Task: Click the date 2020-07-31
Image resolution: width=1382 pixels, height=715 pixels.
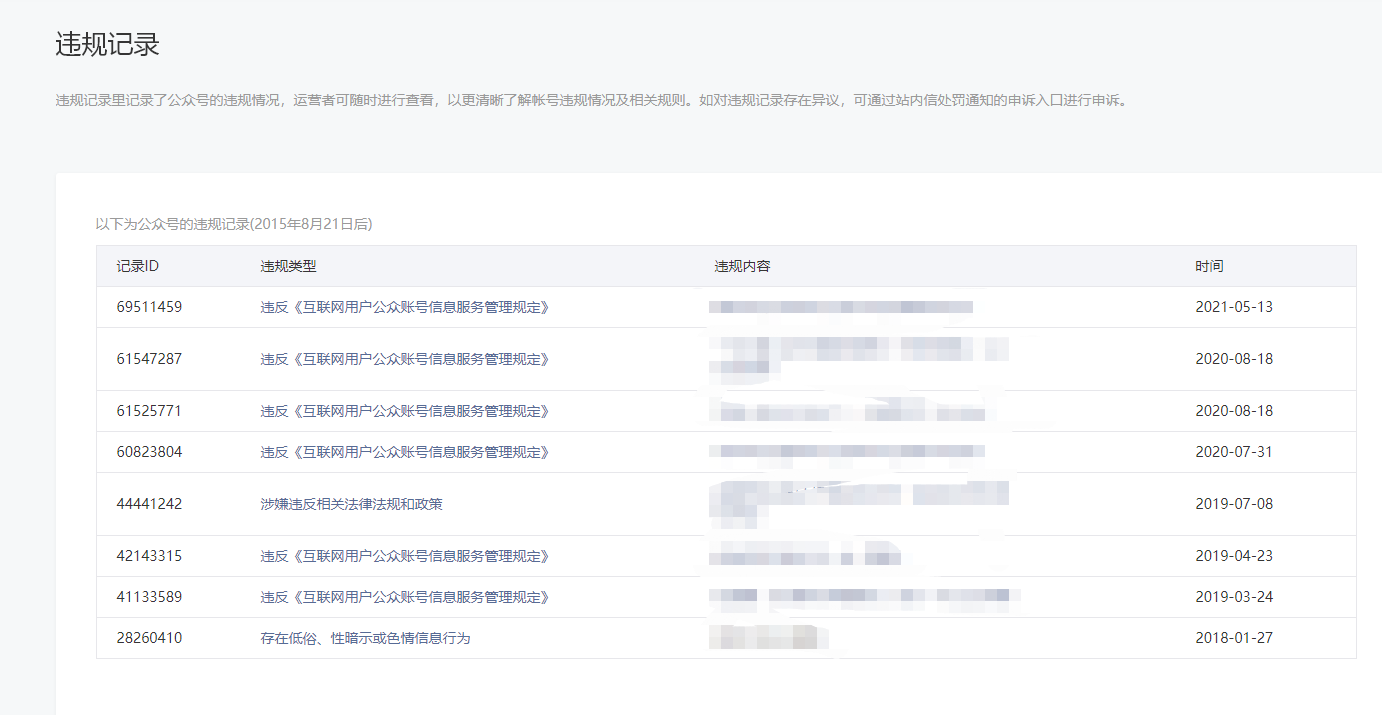Action: pos(1234,452)
